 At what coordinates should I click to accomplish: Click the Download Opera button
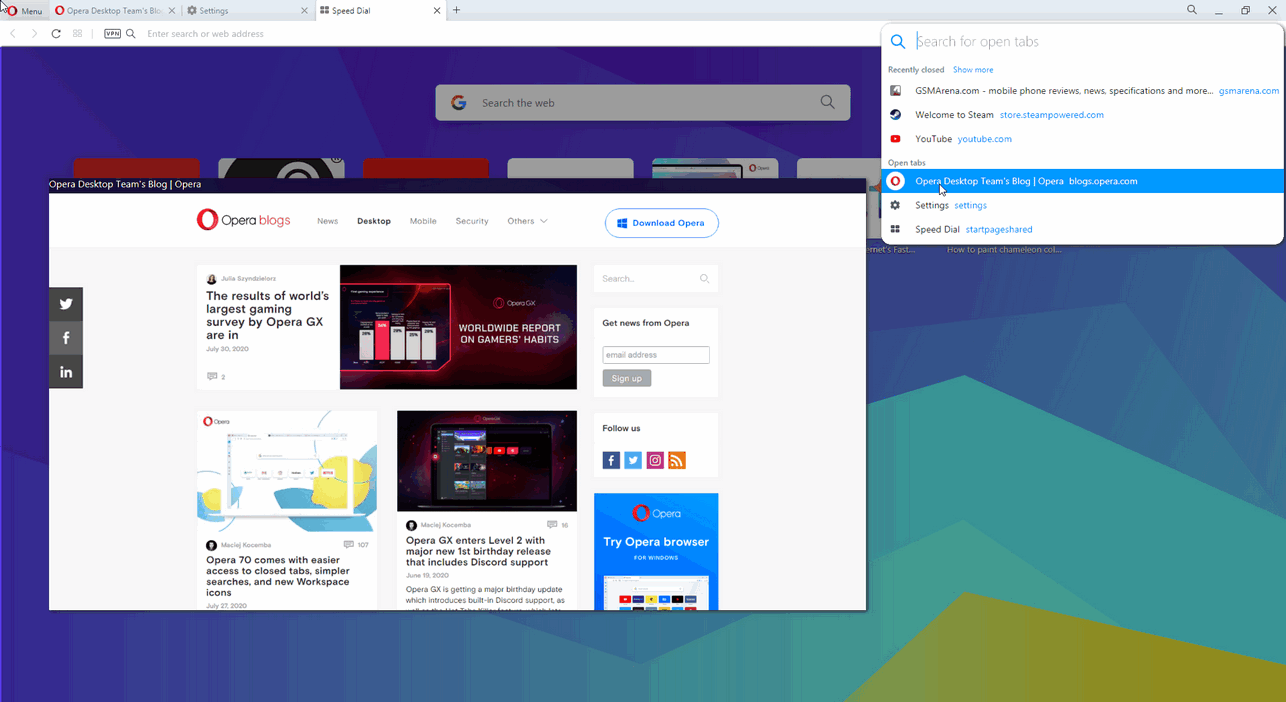[x=662, y=223]
